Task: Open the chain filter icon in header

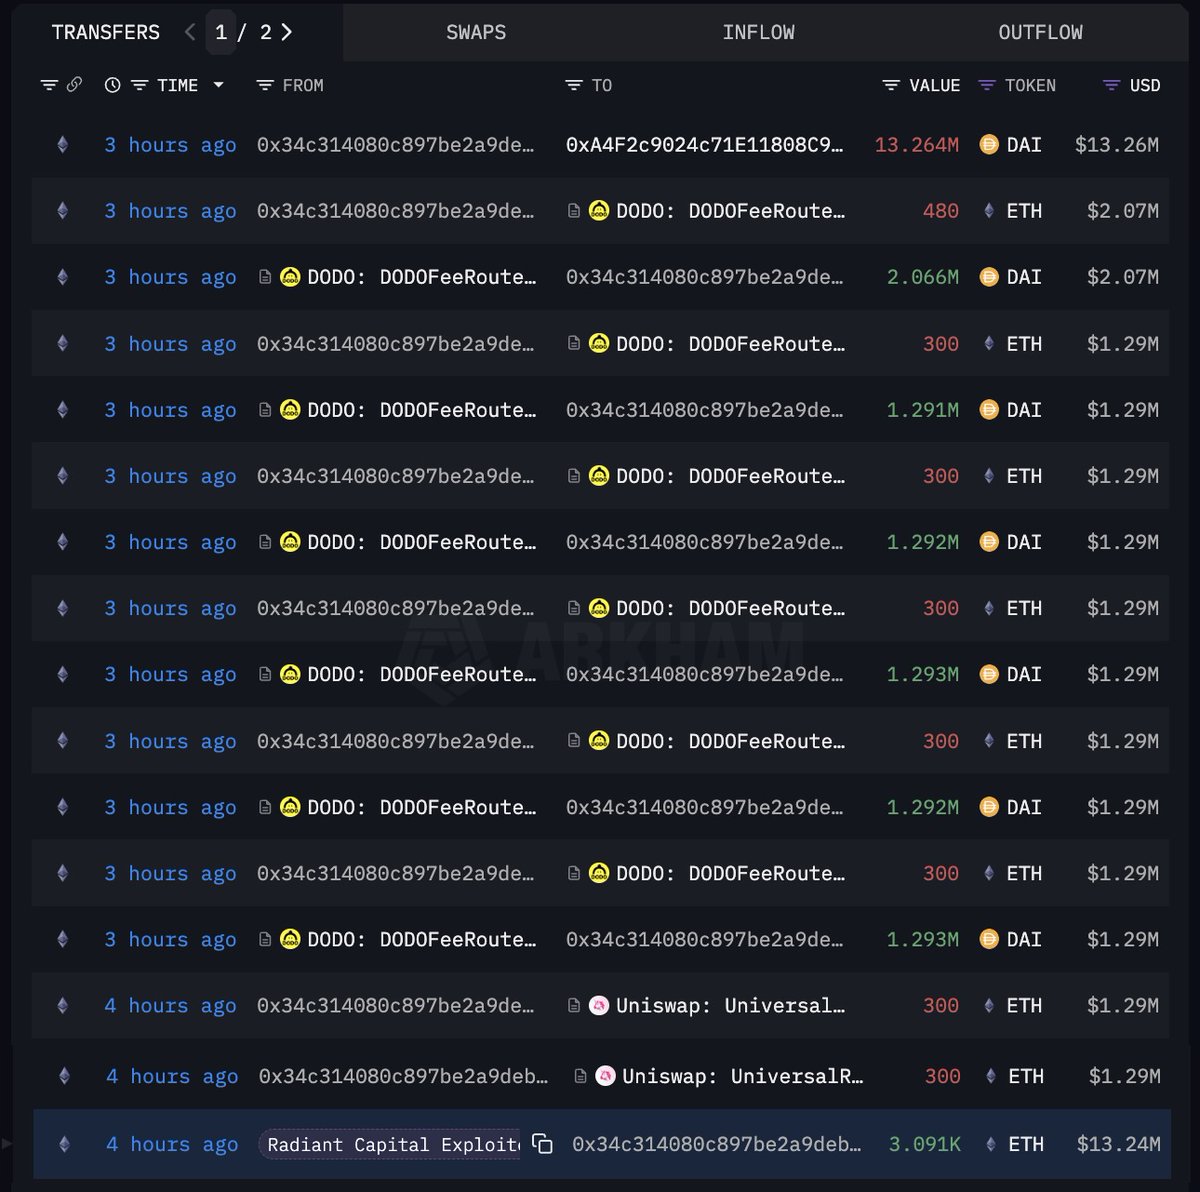Action: pos(49,85)
